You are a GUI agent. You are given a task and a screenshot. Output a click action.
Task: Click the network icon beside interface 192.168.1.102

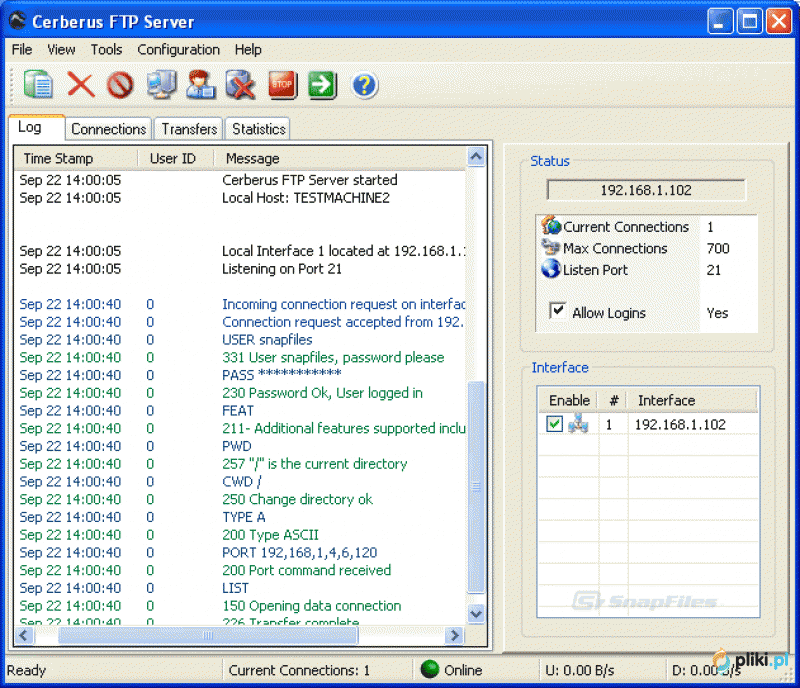(579, 424)
